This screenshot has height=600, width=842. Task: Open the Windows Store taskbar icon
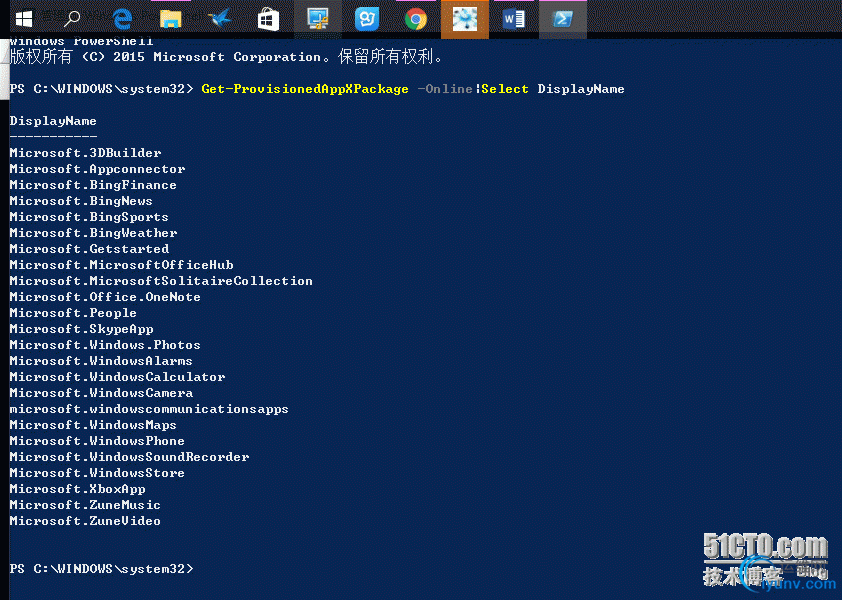tap(268, 20)
